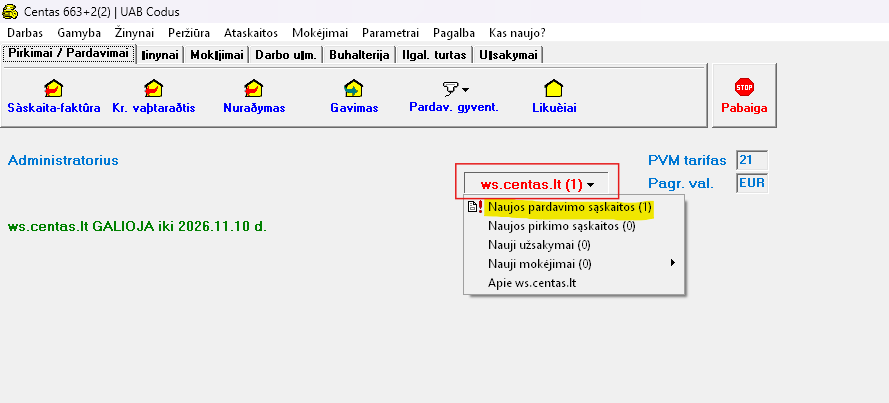Click the Centas coins app icon

[x=10, y=11]
